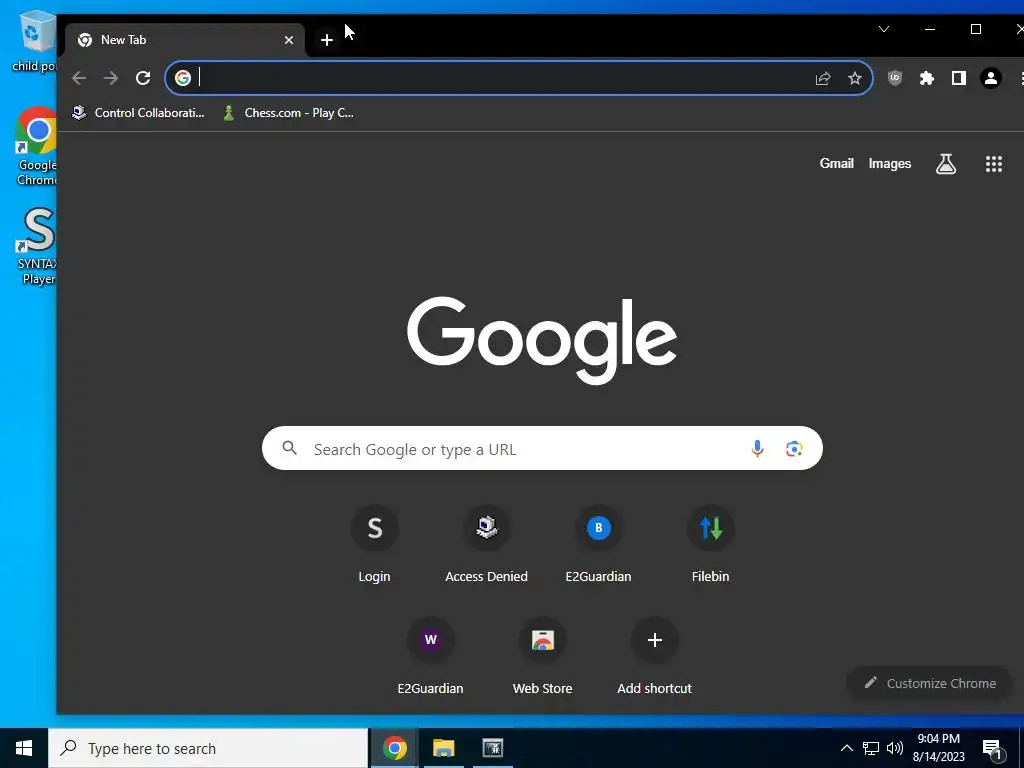Open the Access Denied shortcut
Image resolution: width=1024 pixels, height=768 pixels.
(x=487, y=545)
